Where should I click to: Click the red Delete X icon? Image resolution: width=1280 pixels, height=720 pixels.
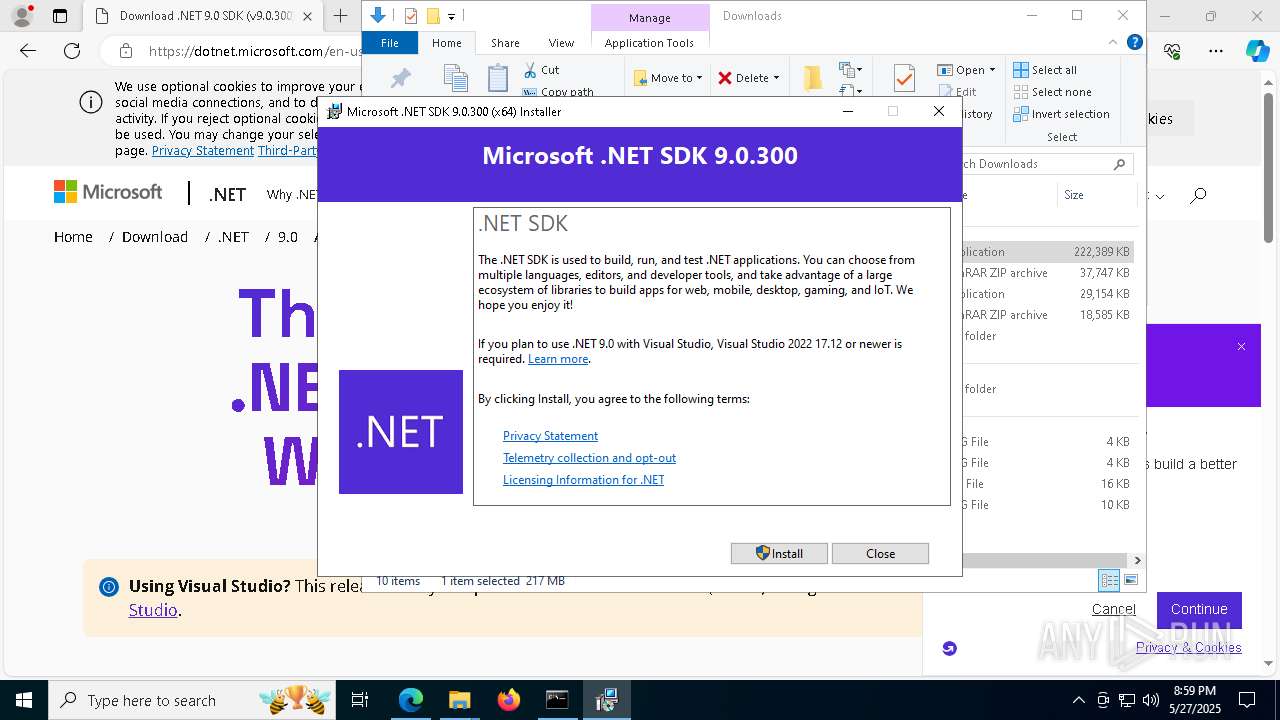(725, 78)
